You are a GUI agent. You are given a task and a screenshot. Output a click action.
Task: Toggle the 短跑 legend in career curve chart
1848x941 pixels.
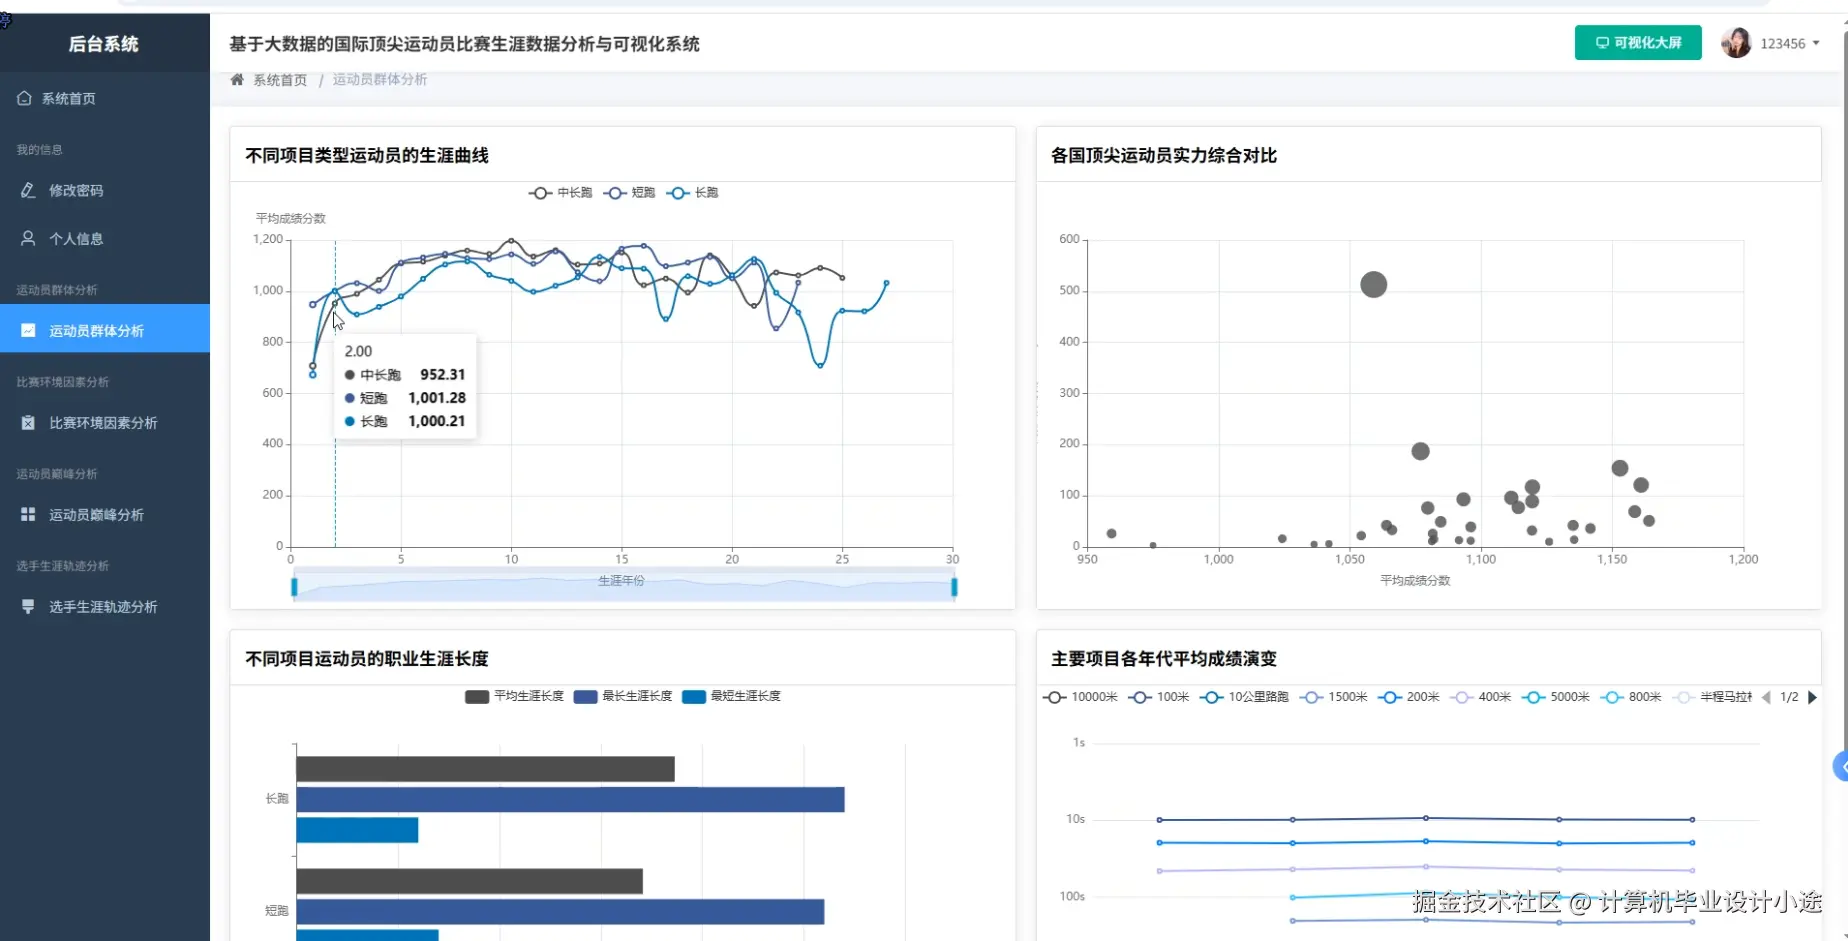(x=629, y=193)
